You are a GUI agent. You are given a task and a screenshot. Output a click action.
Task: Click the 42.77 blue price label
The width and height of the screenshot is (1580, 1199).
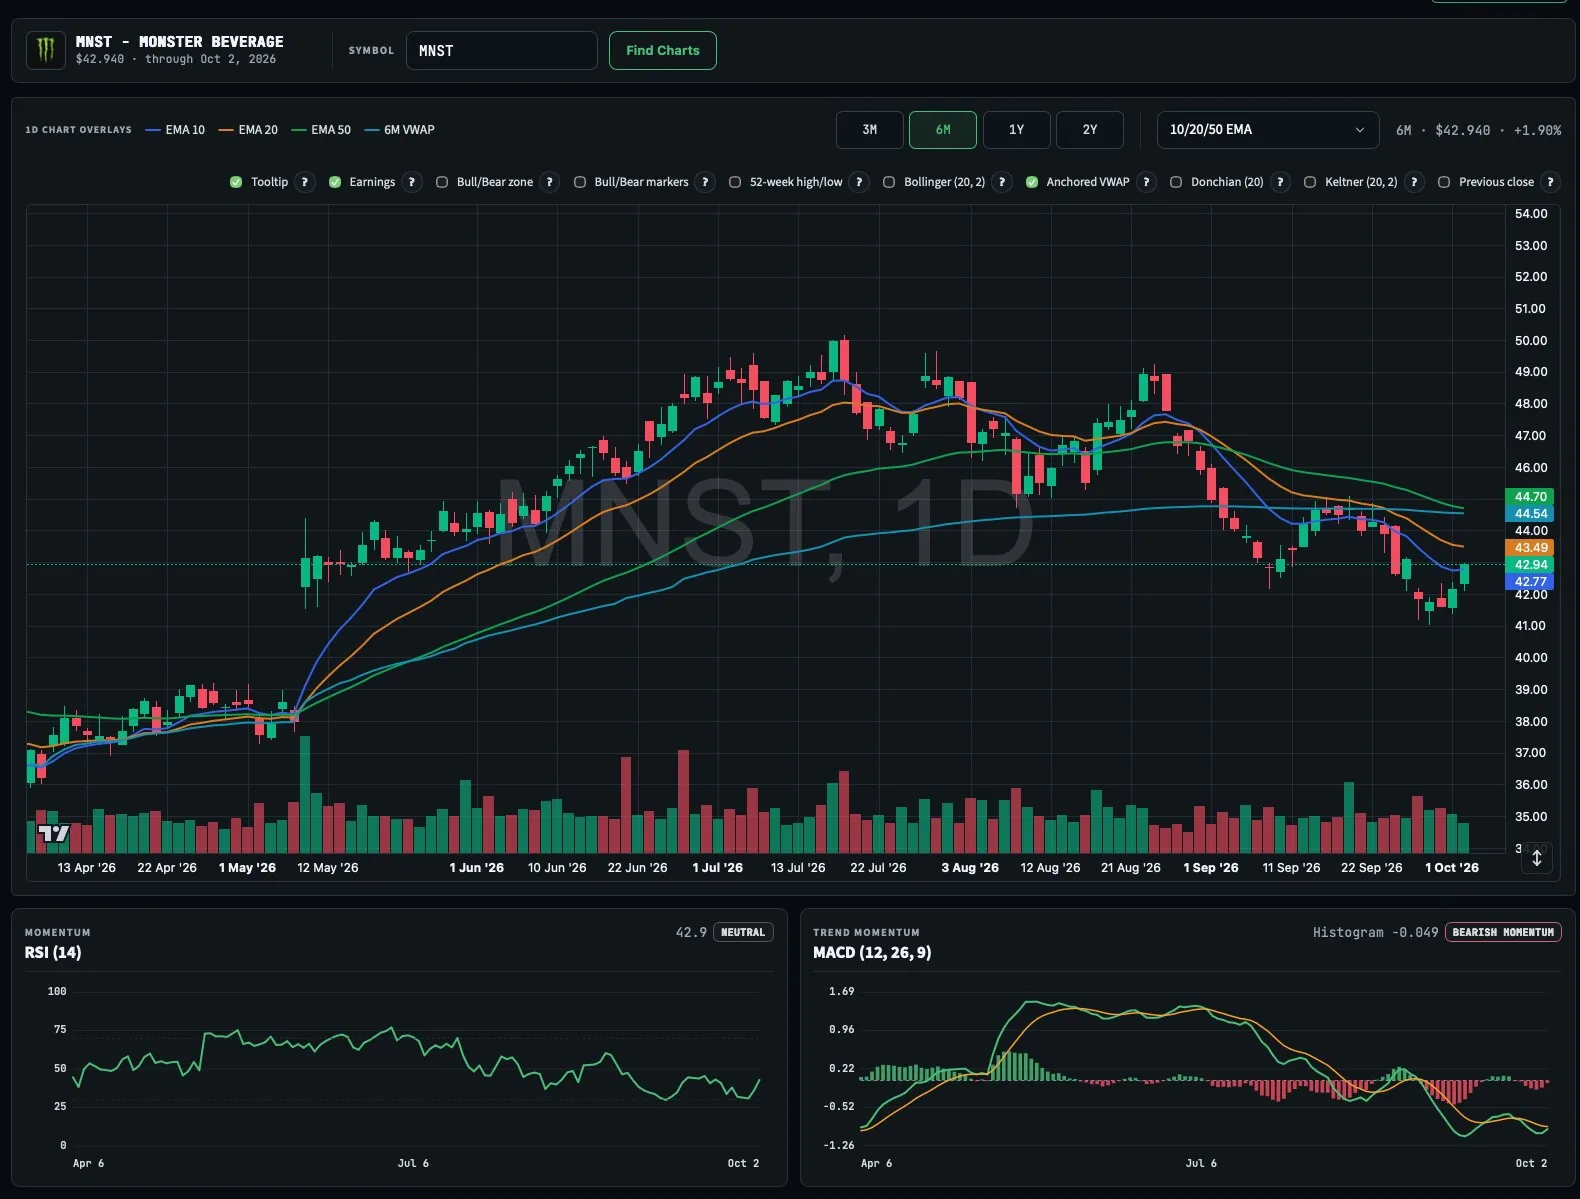1530,582
